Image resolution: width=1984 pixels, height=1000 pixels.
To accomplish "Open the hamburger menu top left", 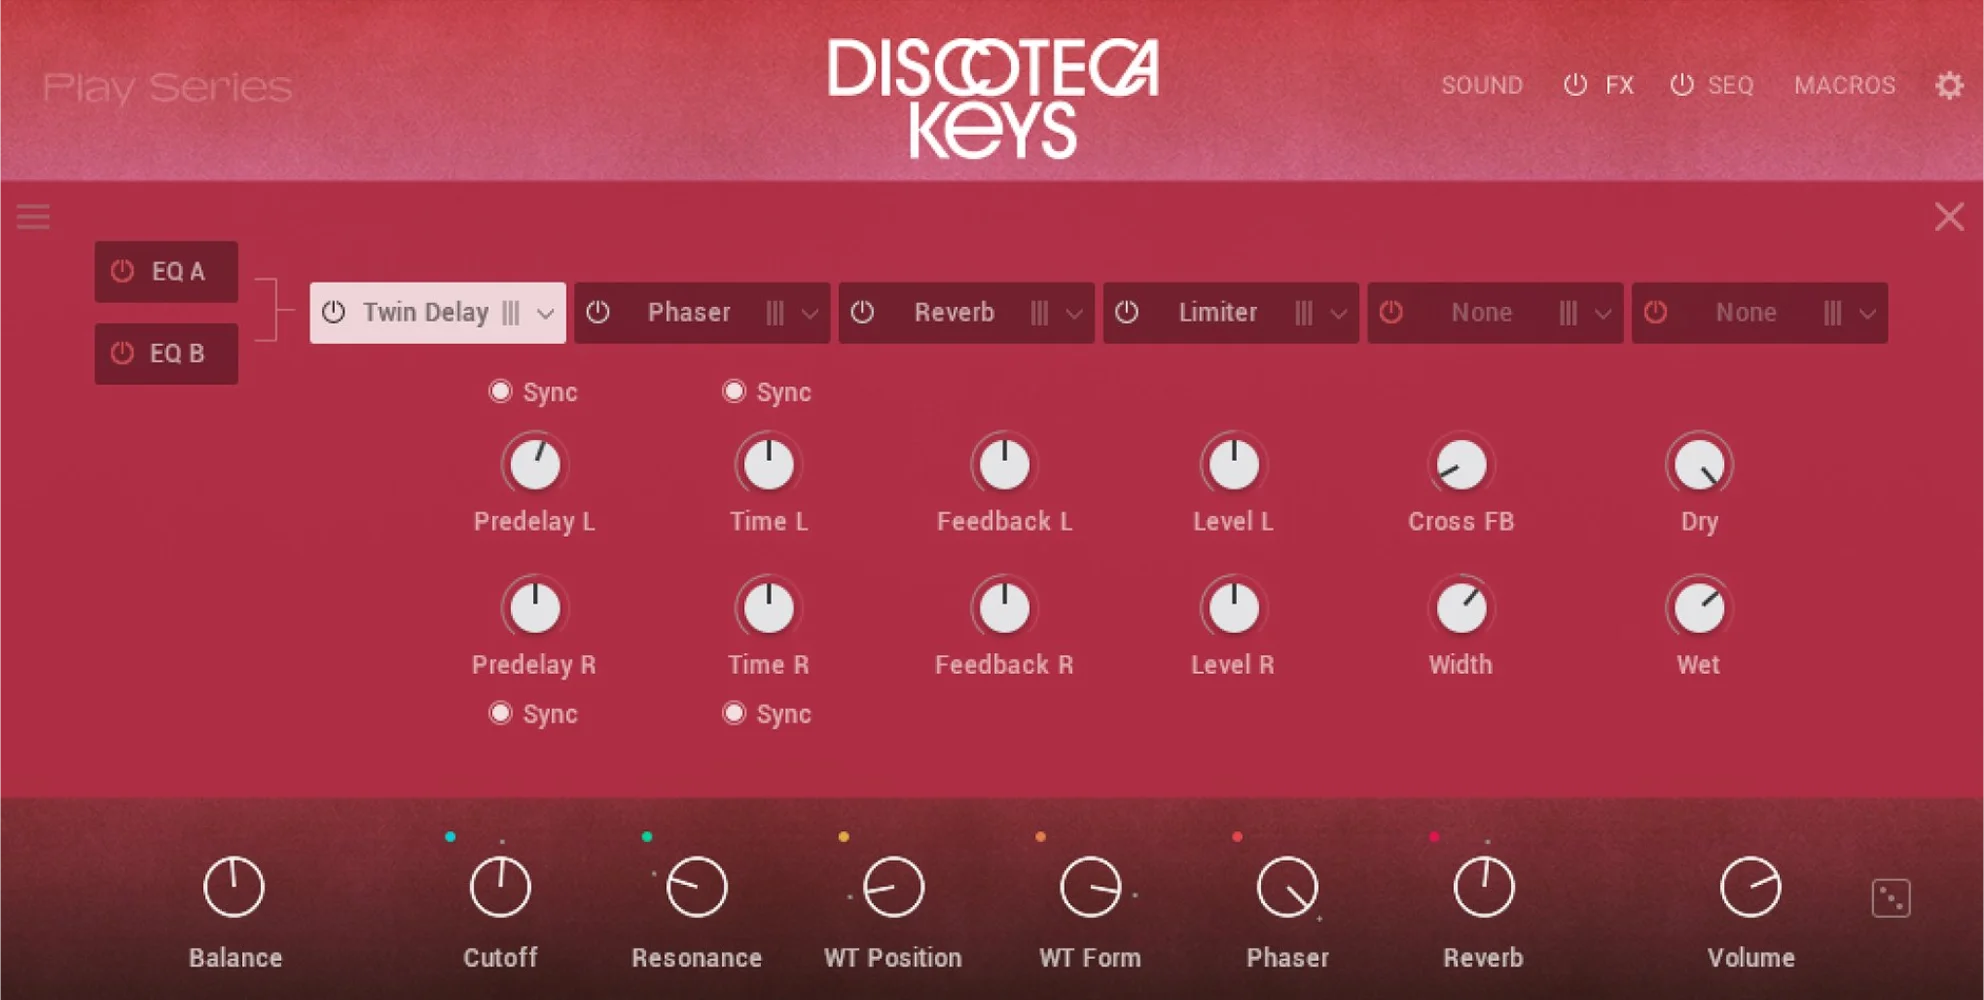I will (x=33, y=217).
